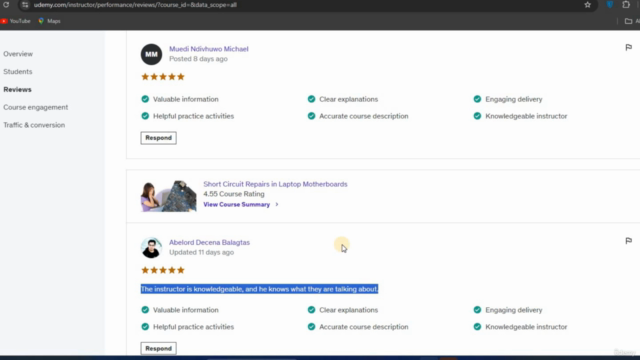This screenshot has height=360, width=640.
Task: Click 'Posted 8 days ago' text
Action: click(x=198, y=59)
